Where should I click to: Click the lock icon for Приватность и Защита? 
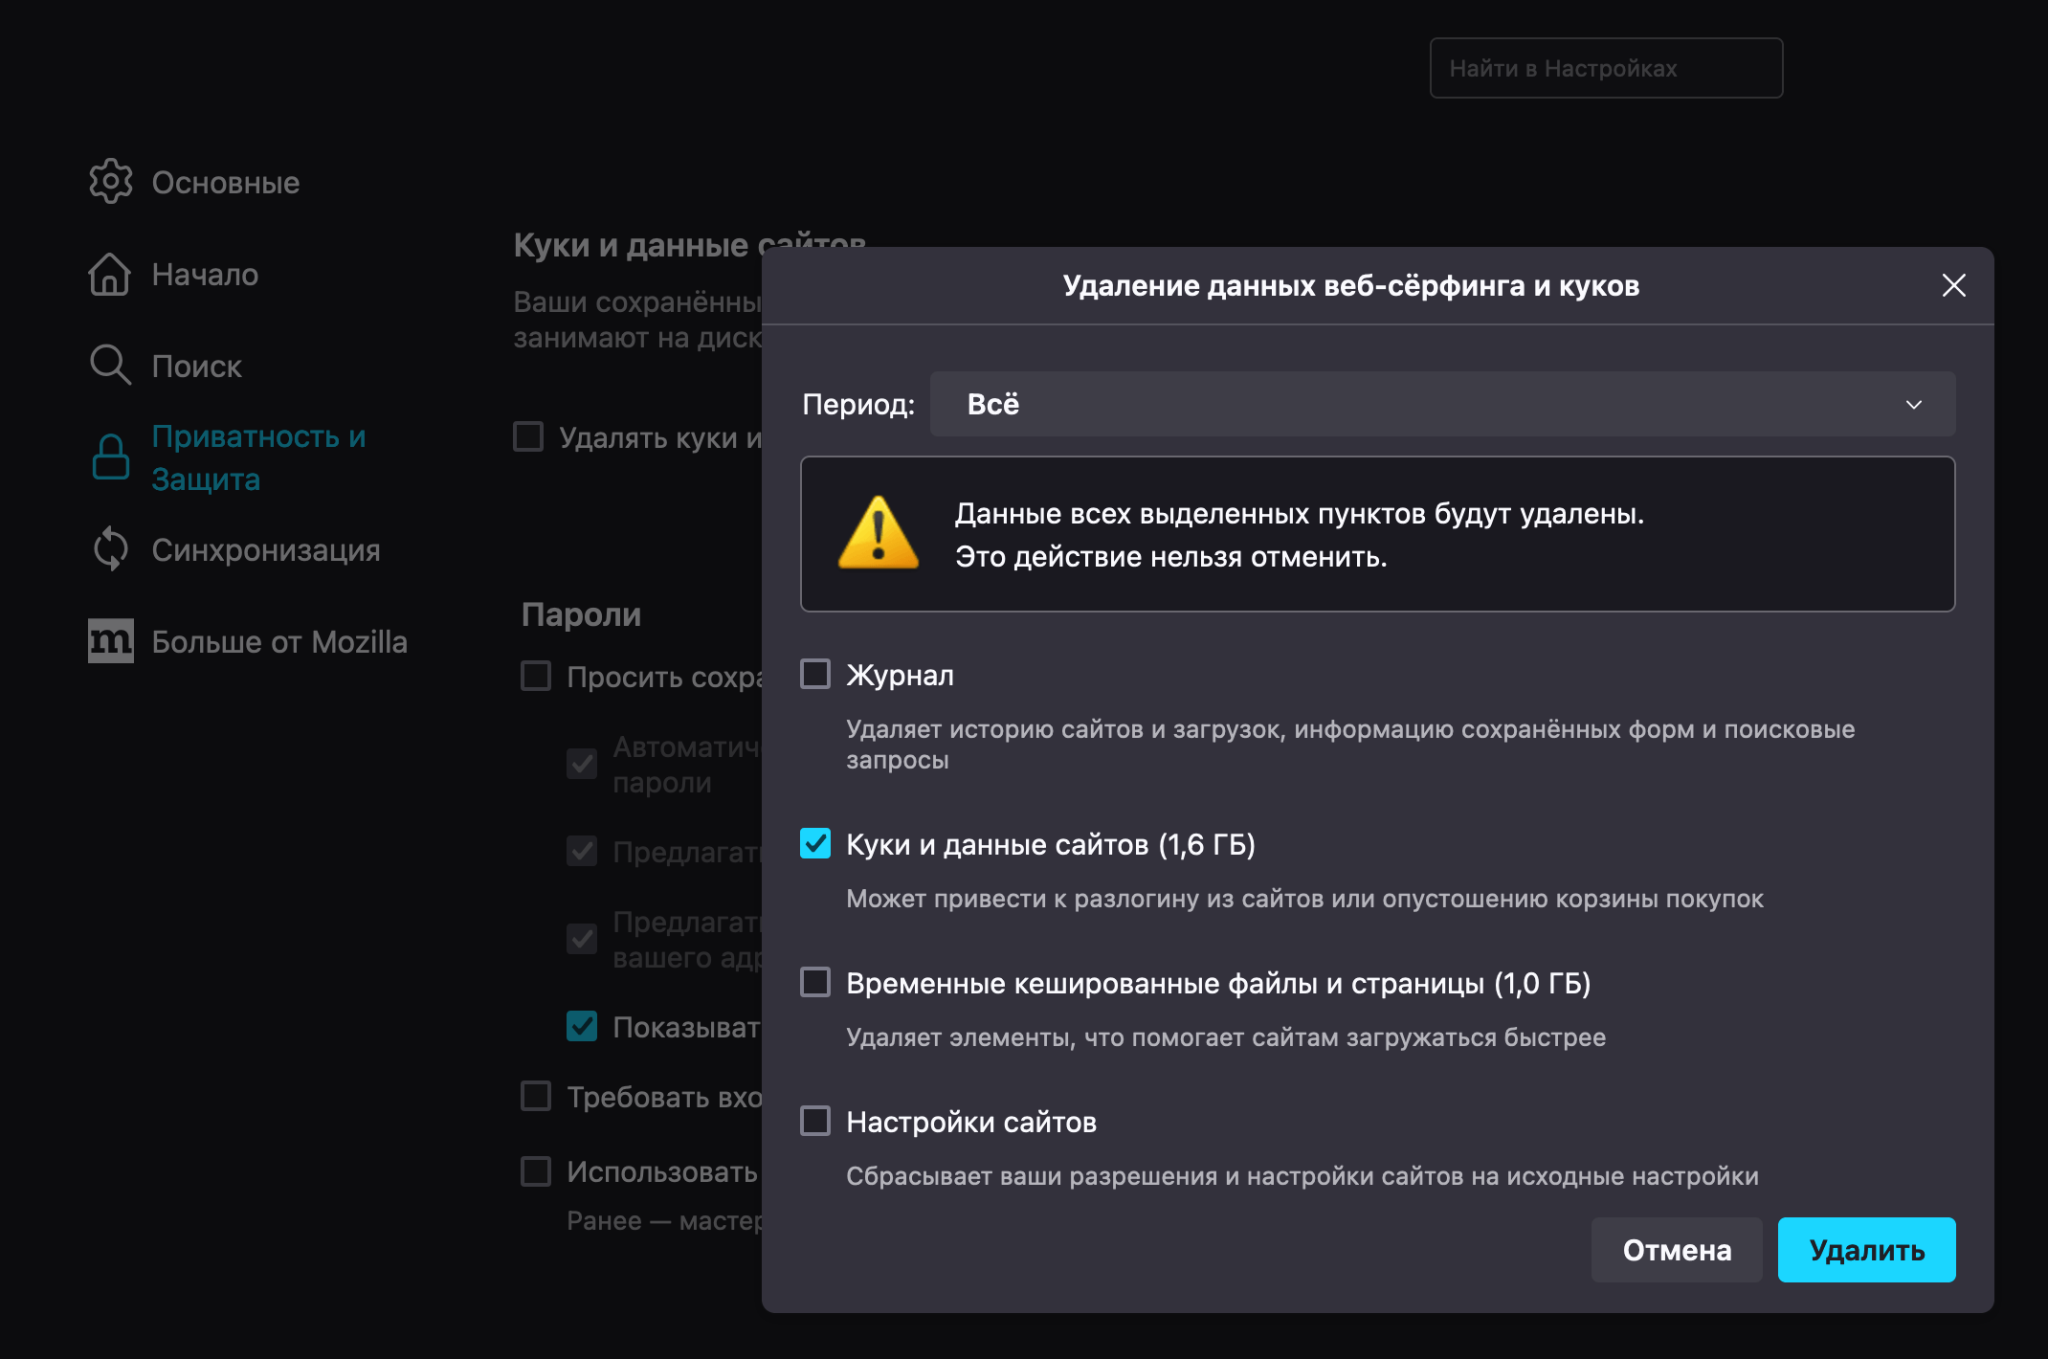click(x=110, y=457)
